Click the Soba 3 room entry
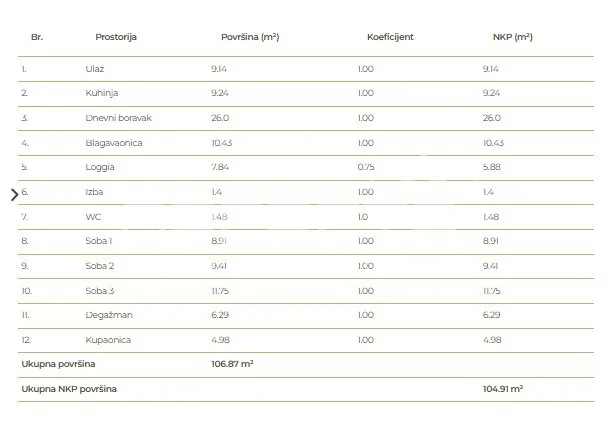Screen dimensions: 608x425 point(100,291)
